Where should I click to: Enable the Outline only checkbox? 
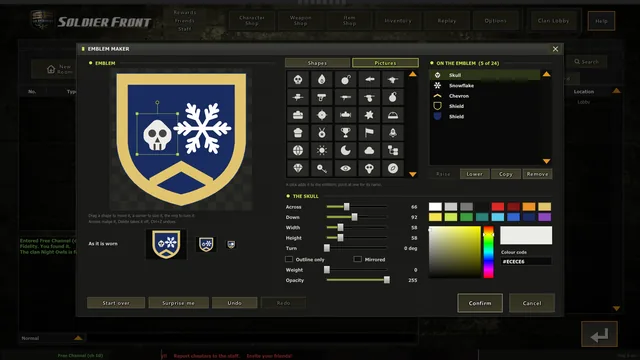click(289, 259)
